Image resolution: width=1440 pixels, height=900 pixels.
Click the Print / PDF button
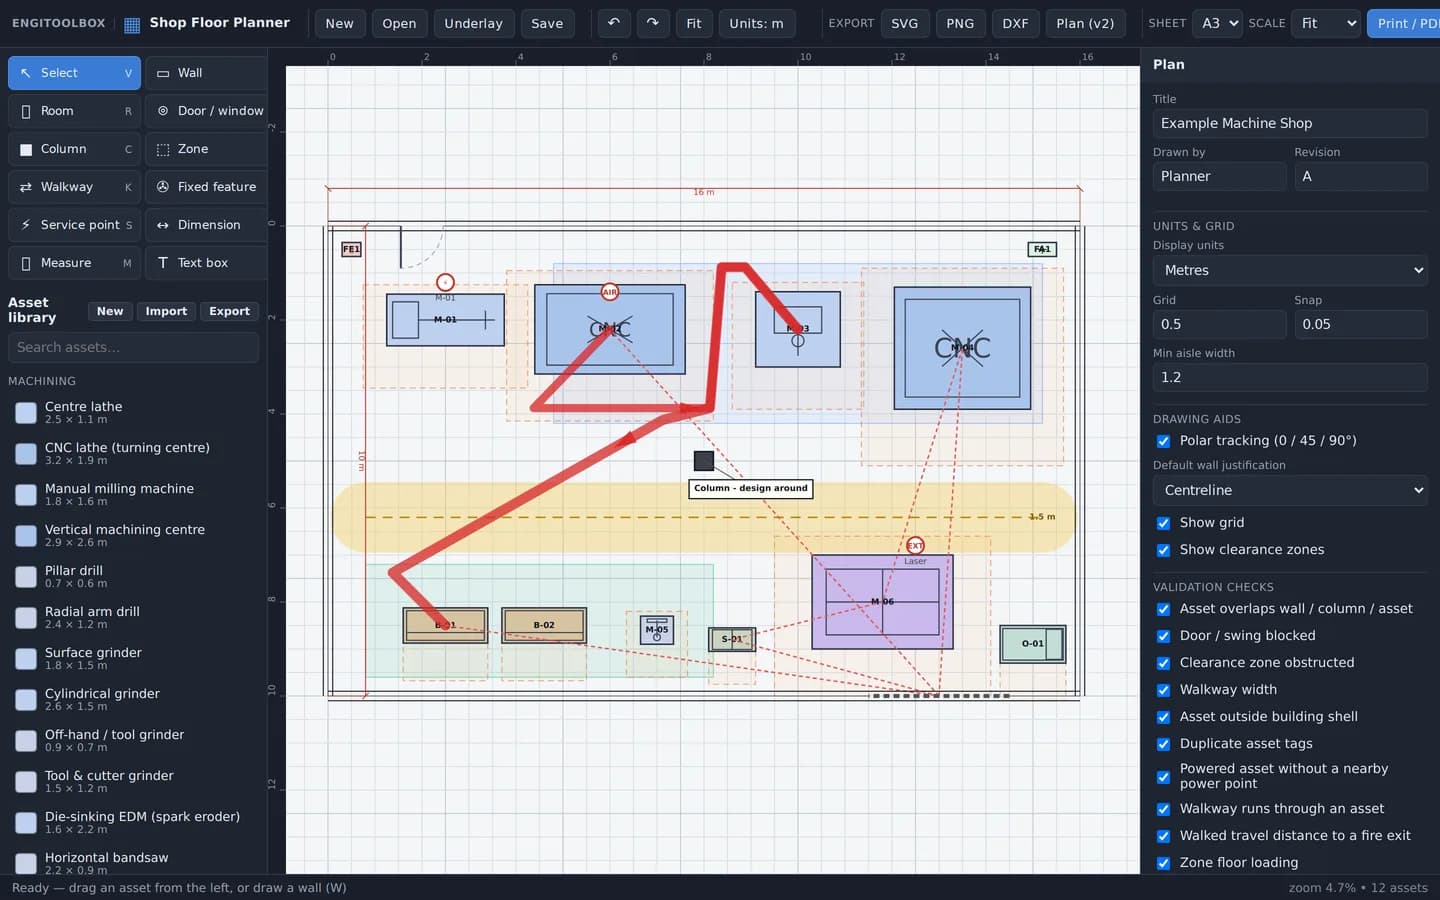click(1403, 23)
